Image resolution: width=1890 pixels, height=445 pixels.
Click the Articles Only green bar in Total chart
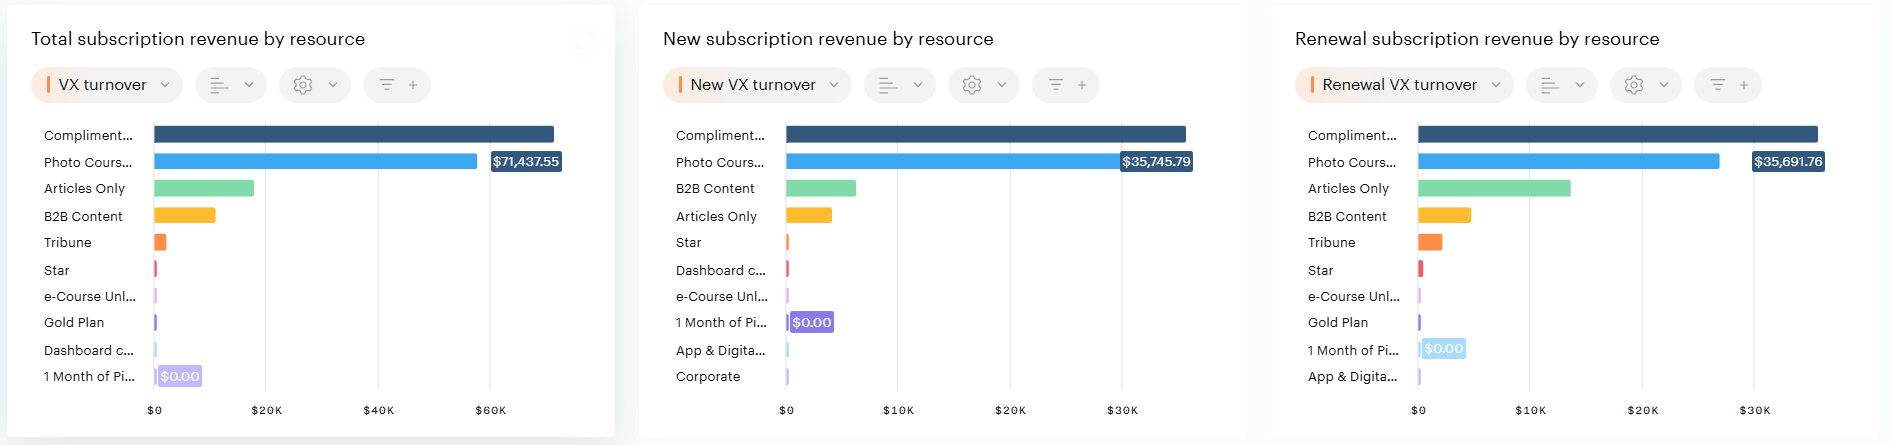204,188
